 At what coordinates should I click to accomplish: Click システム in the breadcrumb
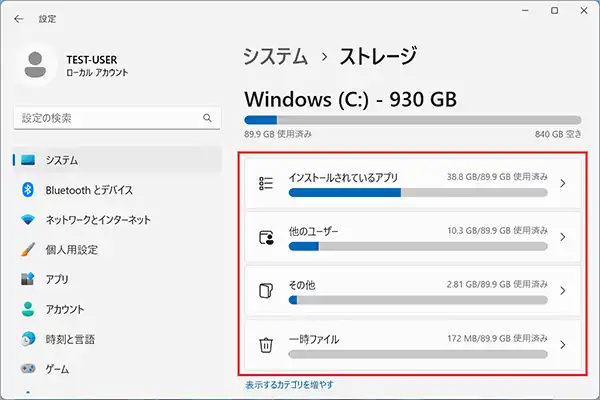pyautogui.click(x=275, y=56)
